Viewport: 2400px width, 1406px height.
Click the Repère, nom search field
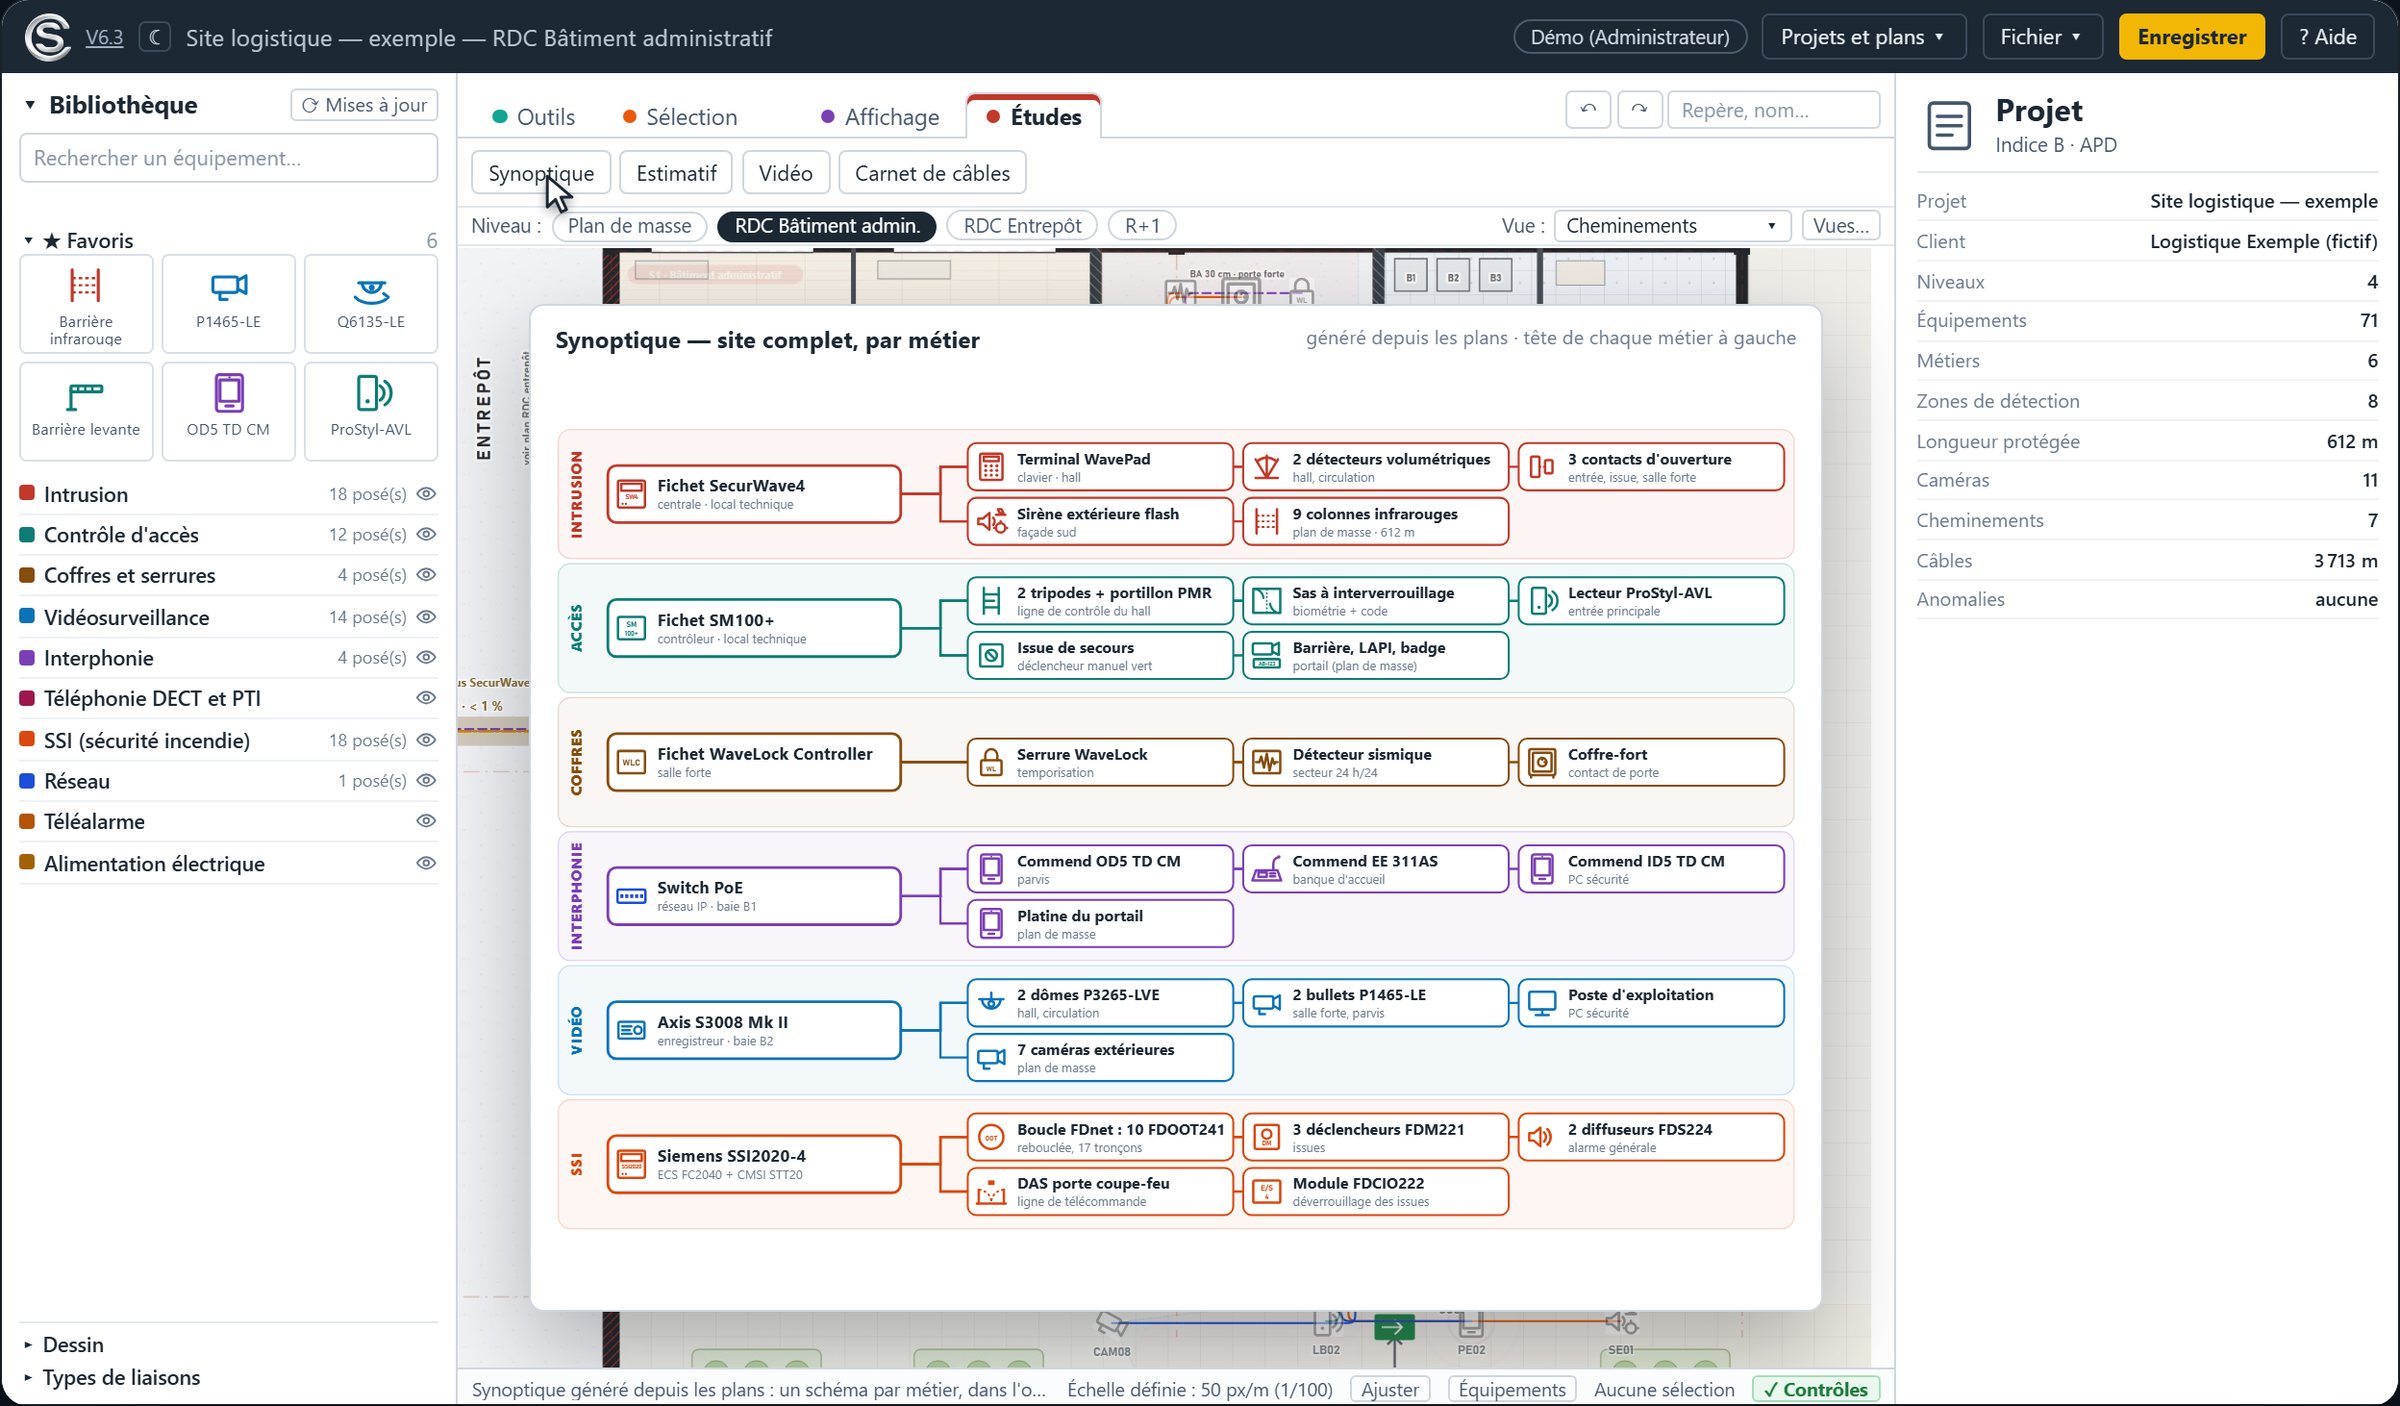[x=1774, y=110]
